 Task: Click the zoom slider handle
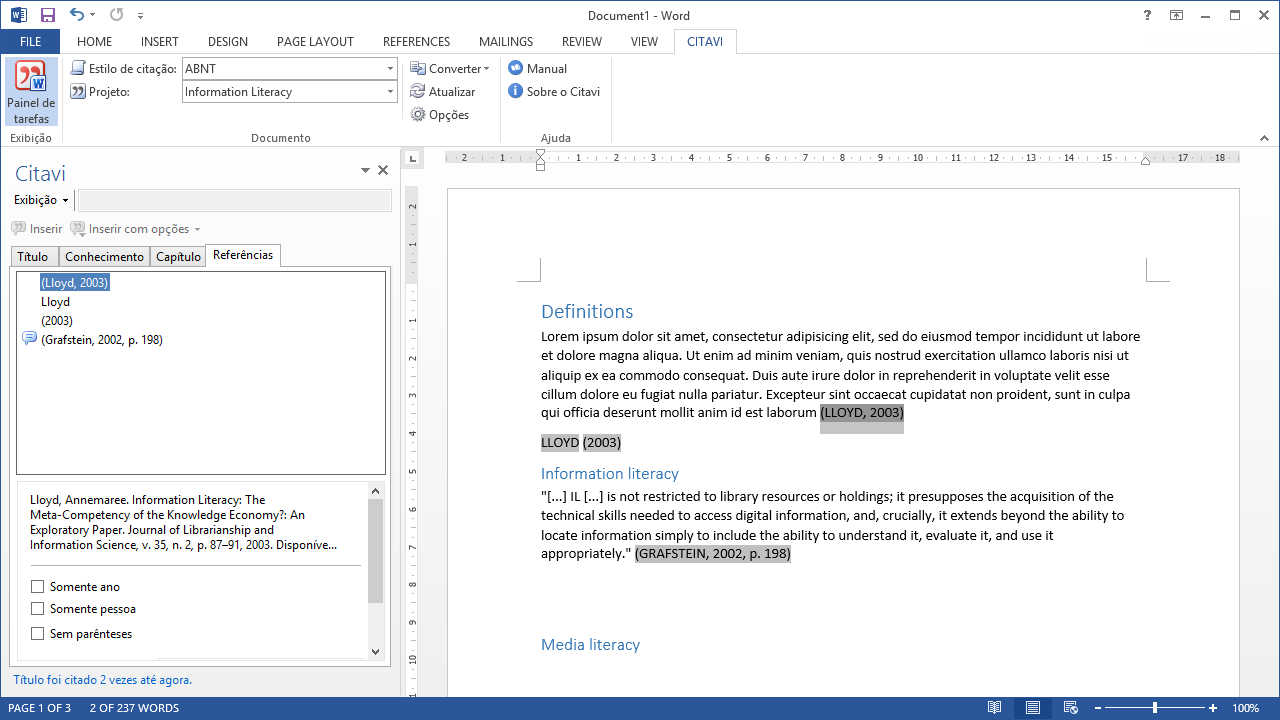pos(1155,708)
